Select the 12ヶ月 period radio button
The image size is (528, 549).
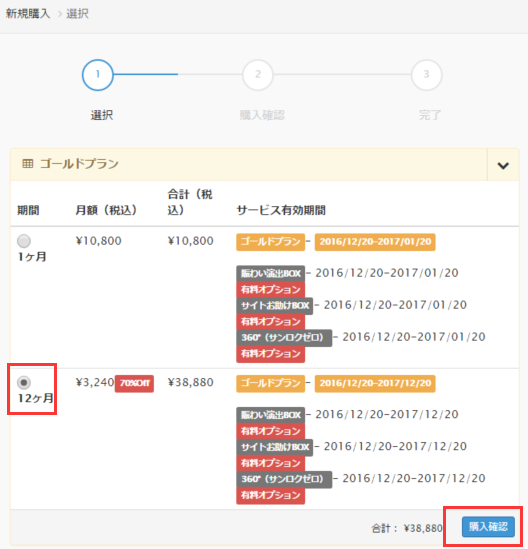[24, 382]
